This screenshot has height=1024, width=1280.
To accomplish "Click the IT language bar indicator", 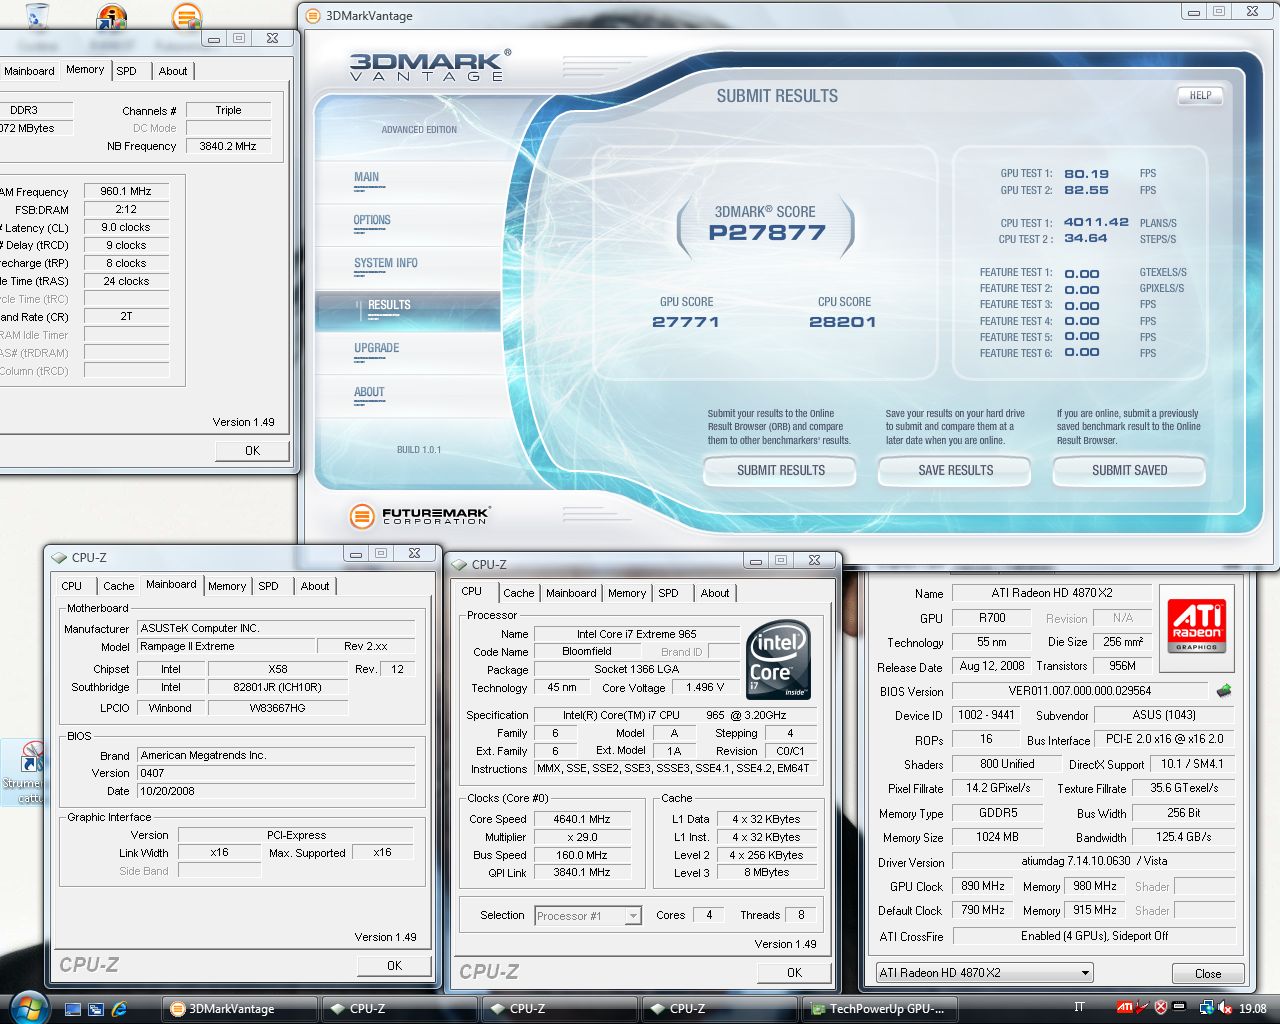I will tap(1079, 1007).
